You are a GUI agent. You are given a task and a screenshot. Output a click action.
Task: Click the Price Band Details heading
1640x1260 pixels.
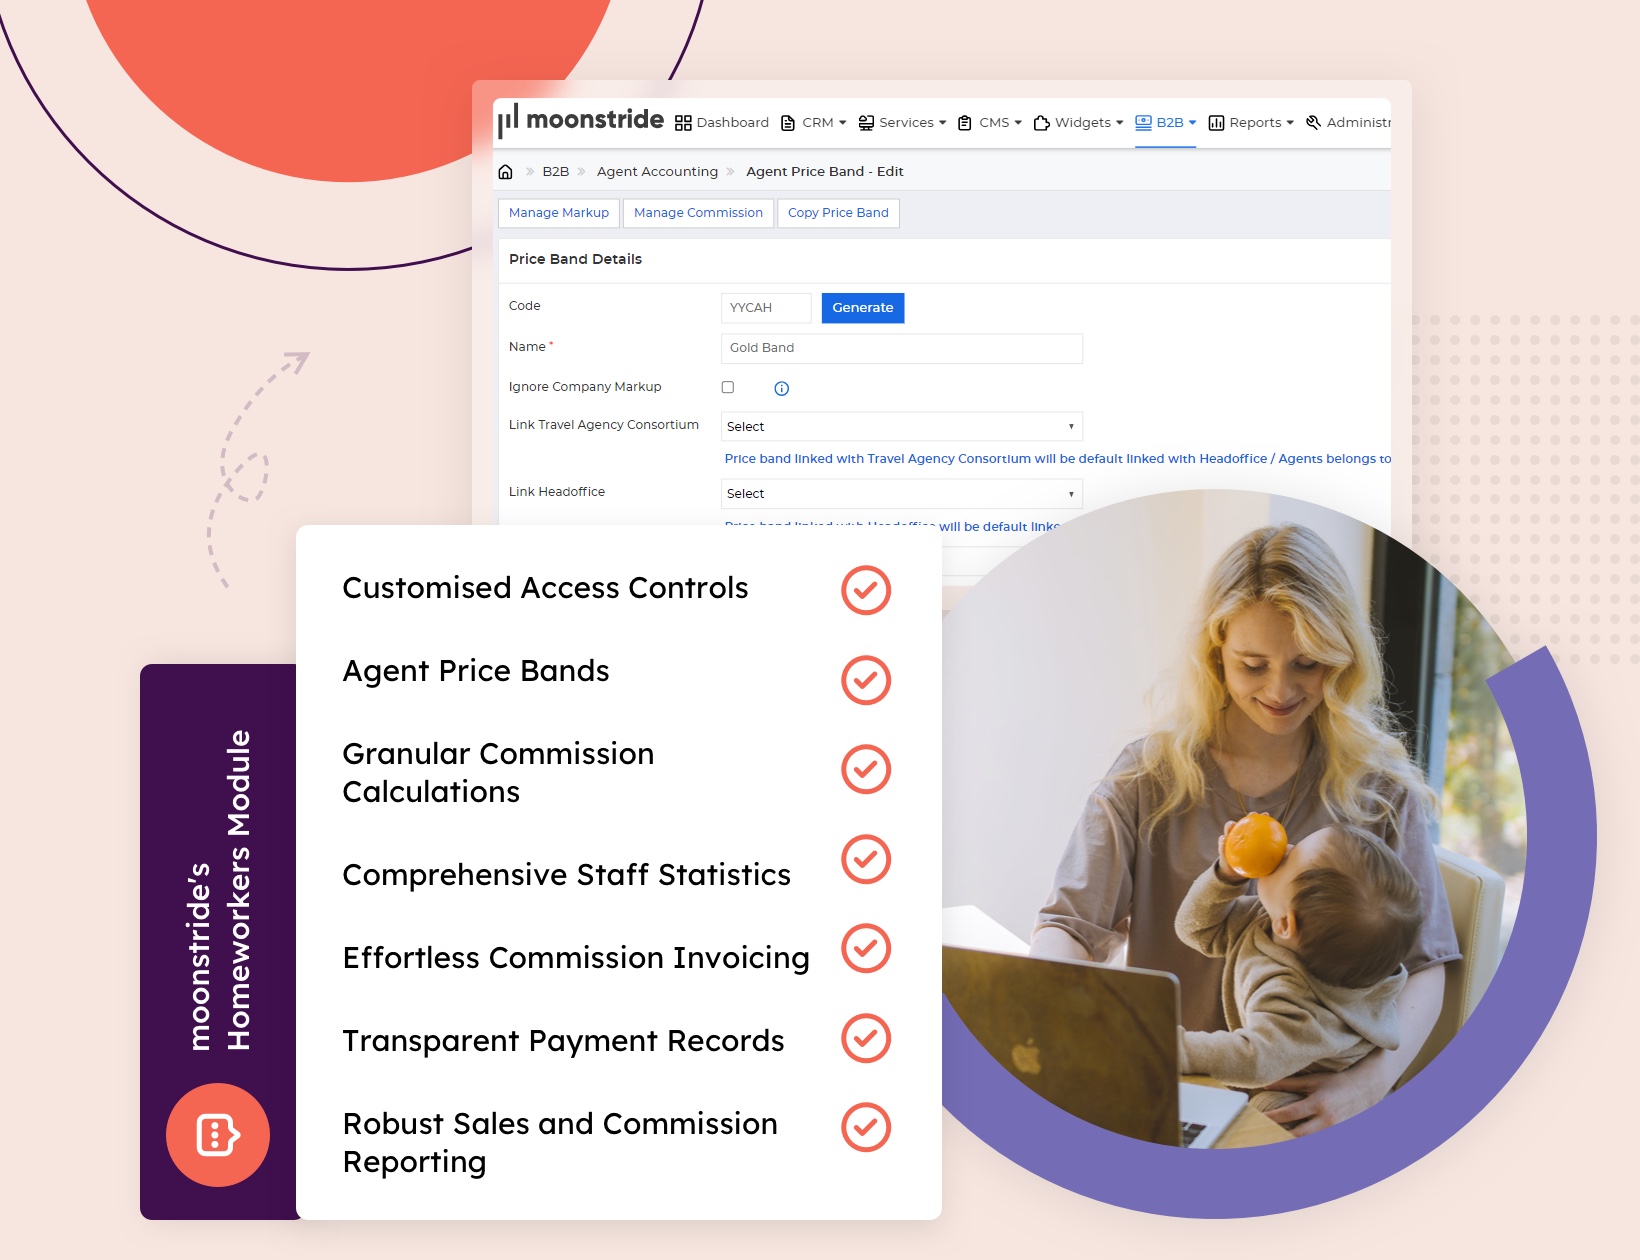pyautogui.click(x=575, y=259)
